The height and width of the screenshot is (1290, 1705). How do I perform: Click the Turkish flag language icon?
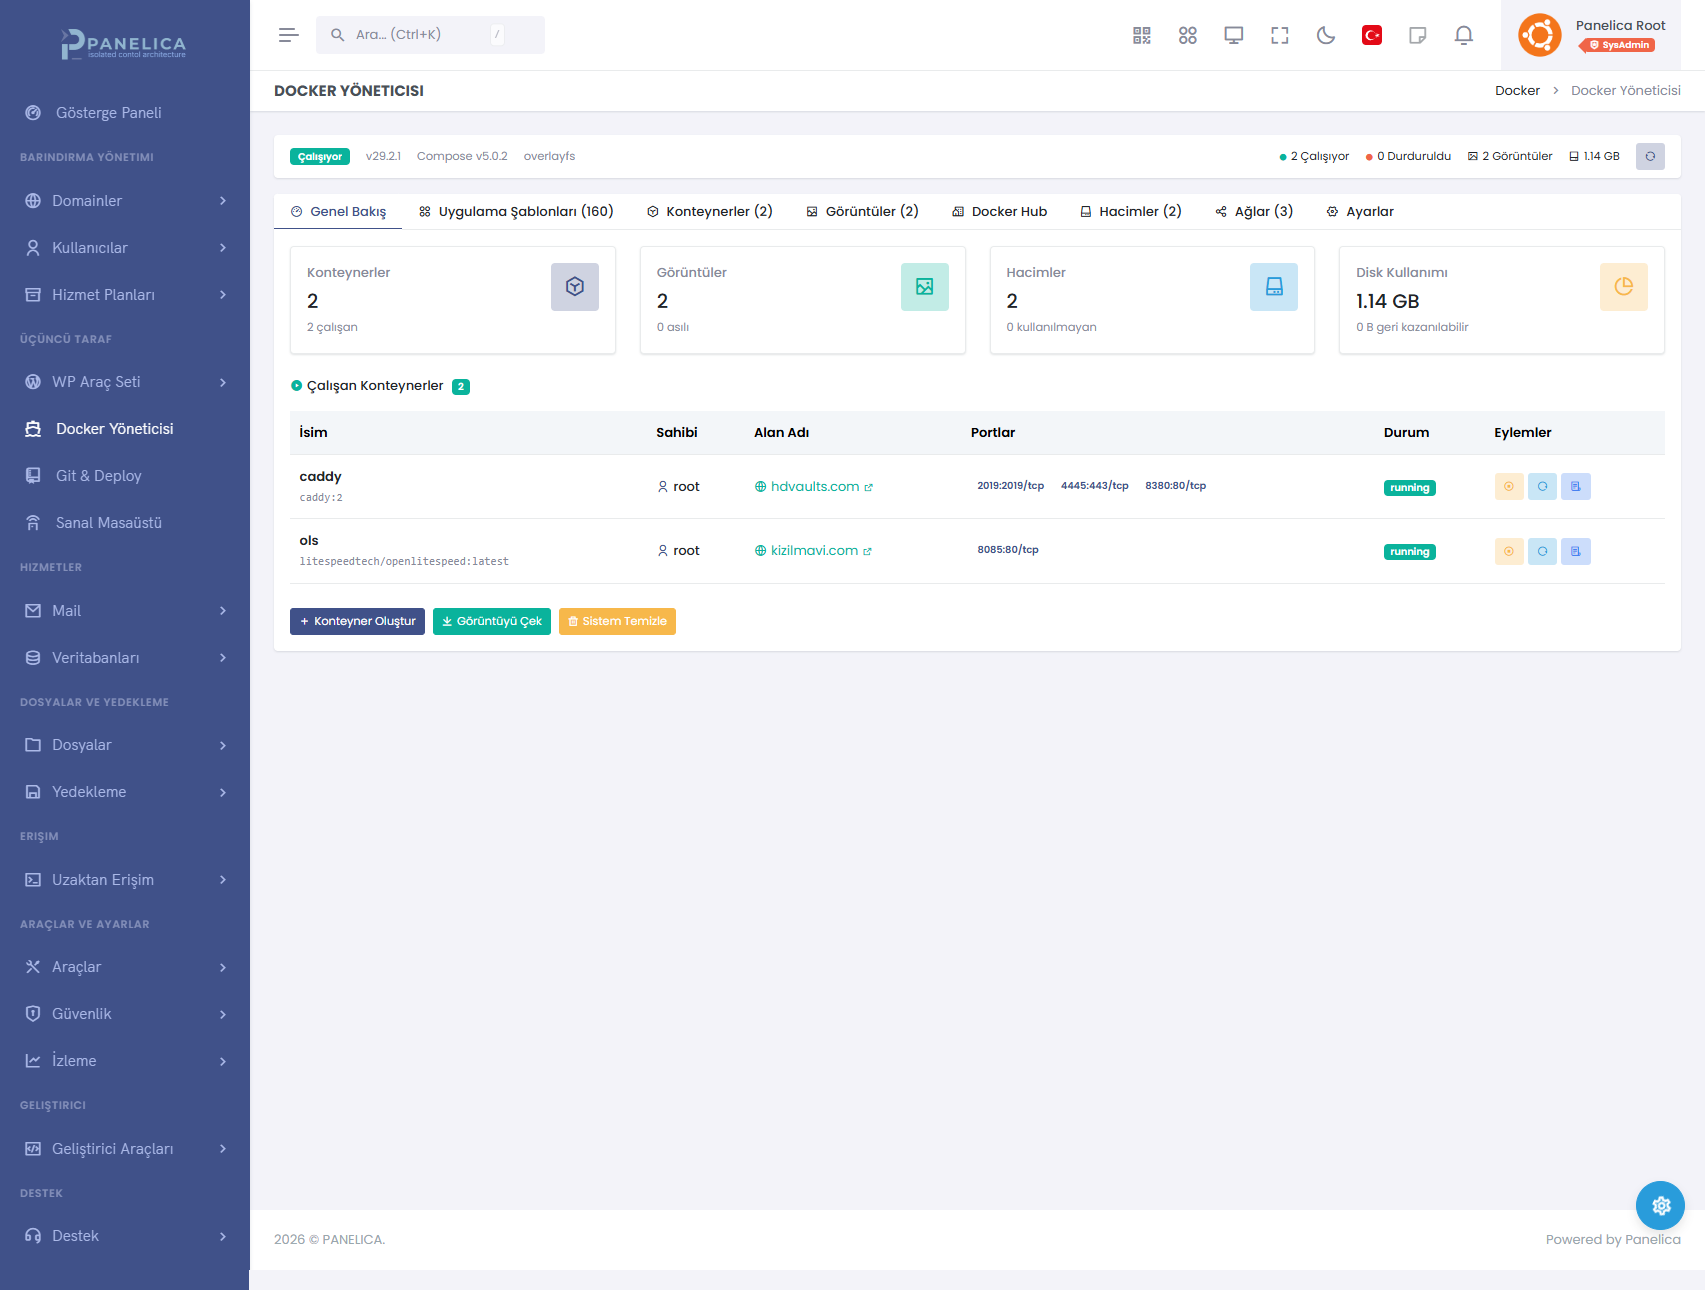(x=1371, y=35)
